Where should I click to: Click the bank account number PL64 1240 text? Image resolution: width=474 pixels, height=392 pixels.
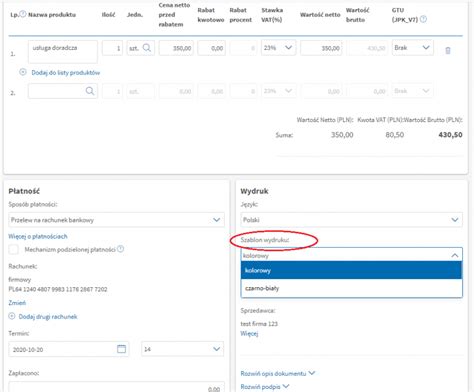(58, 289)
